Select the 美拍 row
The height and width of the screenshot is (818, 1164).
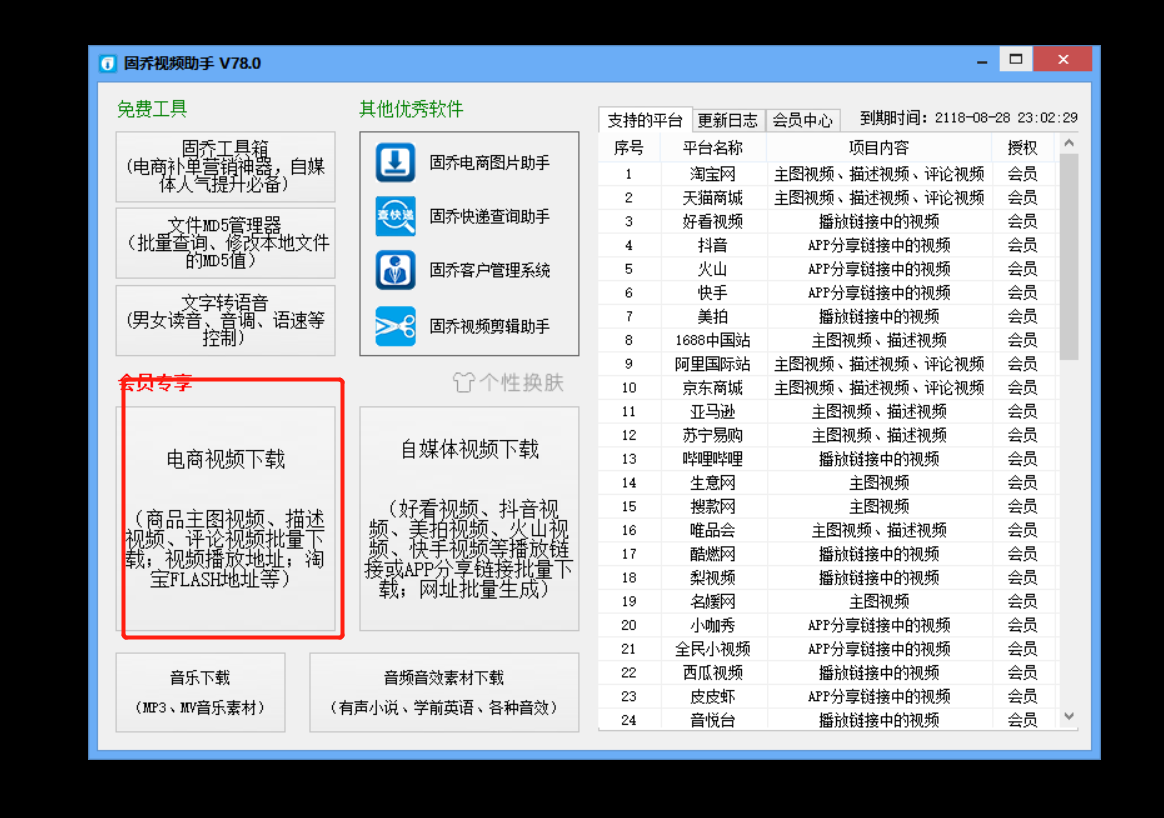click(x=828, y=316)
